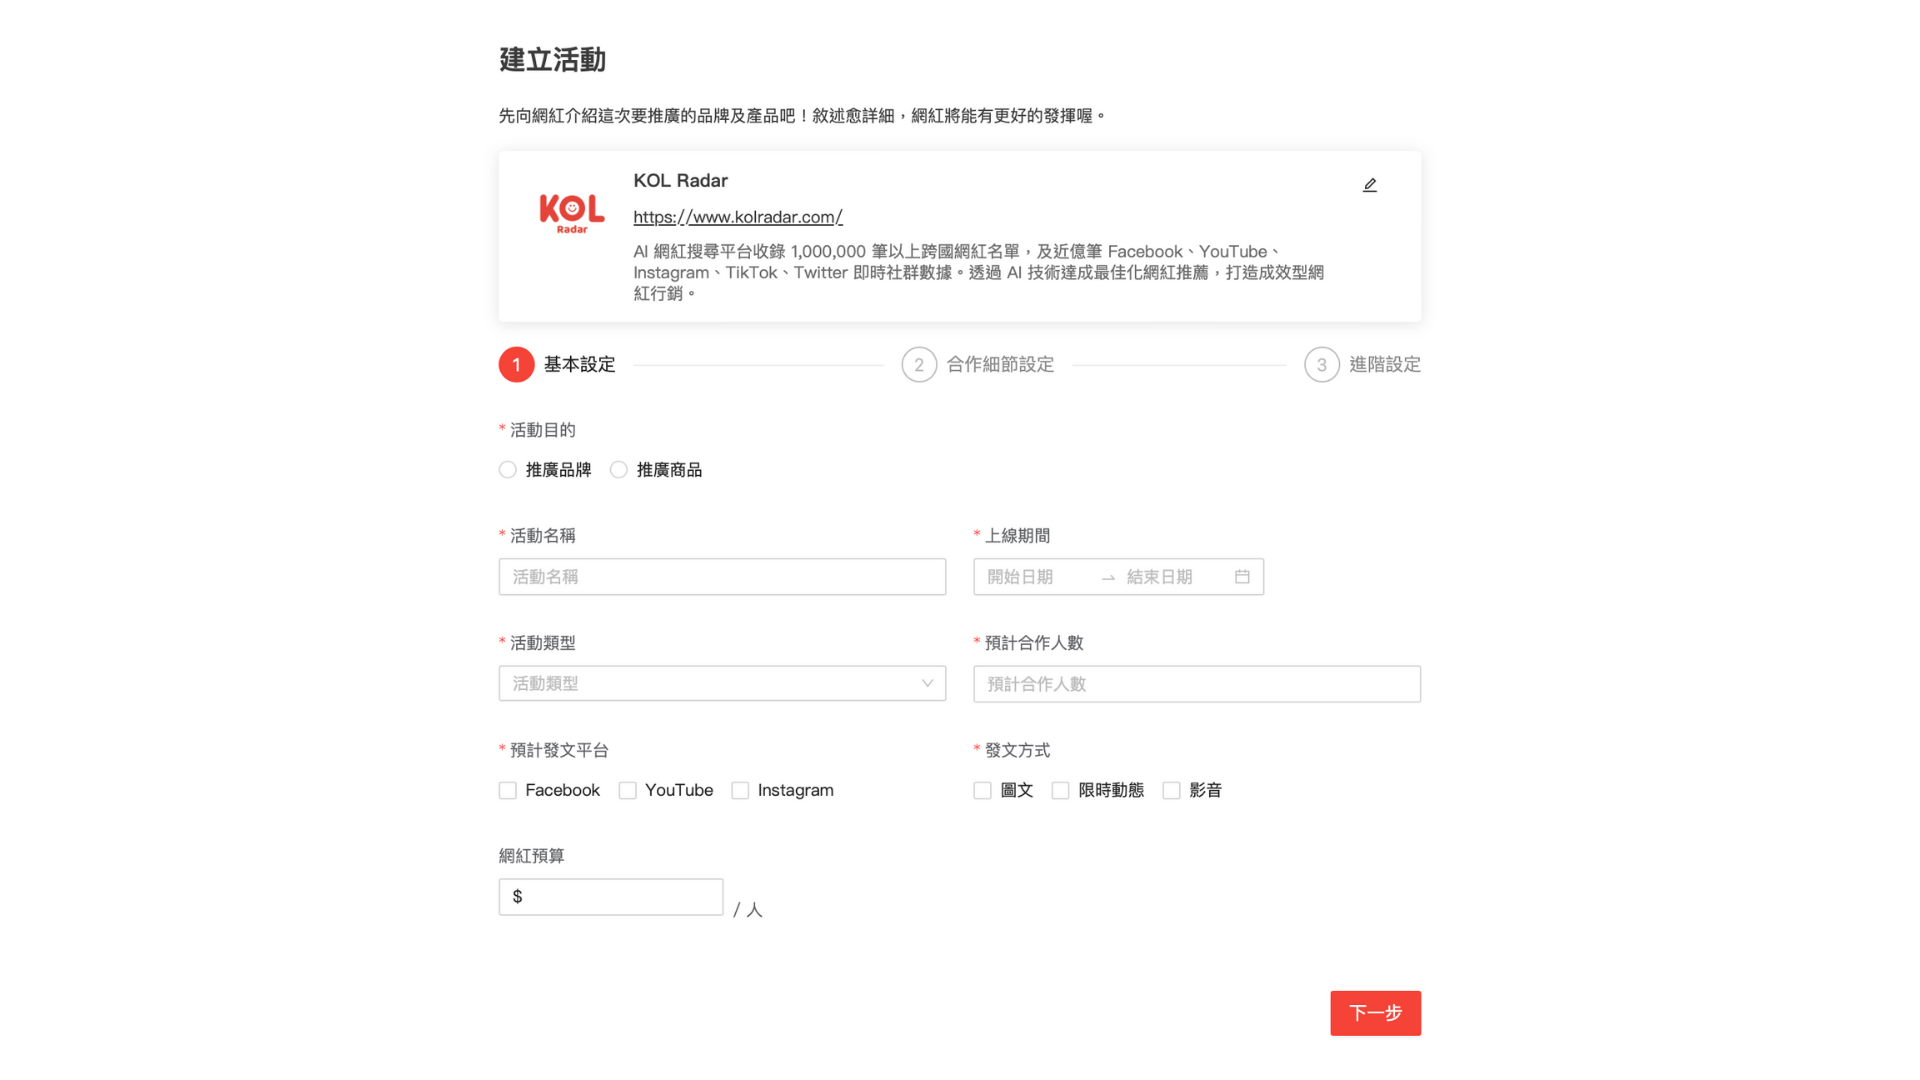The width and height of the screenshot is (1920, 1080).
Task: Click the KOL Radar logo icon
Action: click(x=572, y=215)
